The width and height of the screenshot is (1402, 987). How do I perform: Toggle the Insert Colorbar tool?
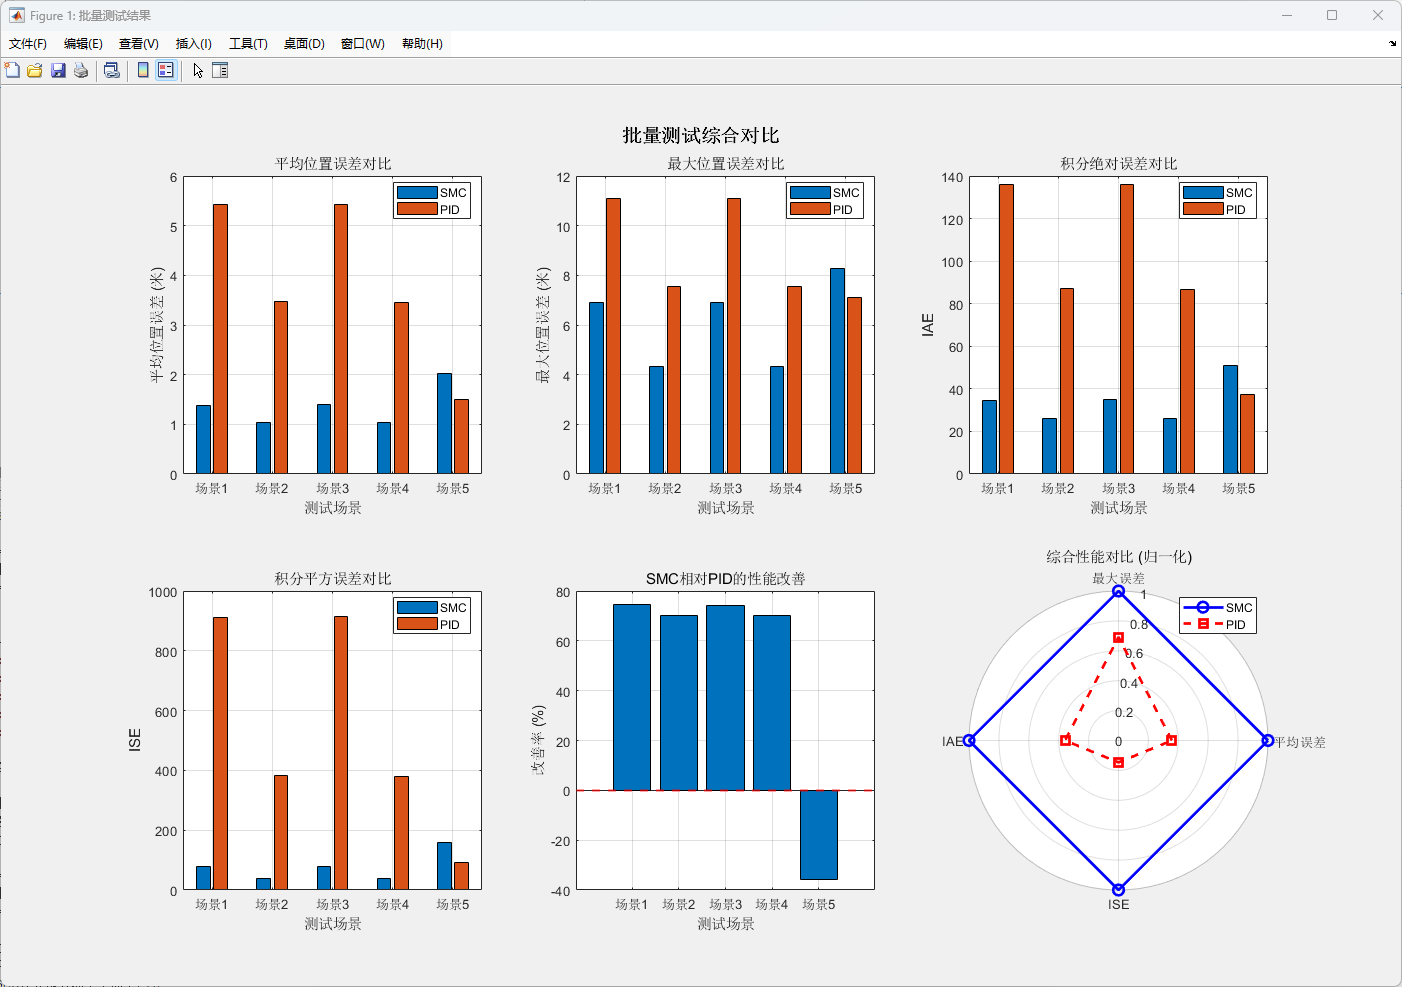[x=143, y=70]
